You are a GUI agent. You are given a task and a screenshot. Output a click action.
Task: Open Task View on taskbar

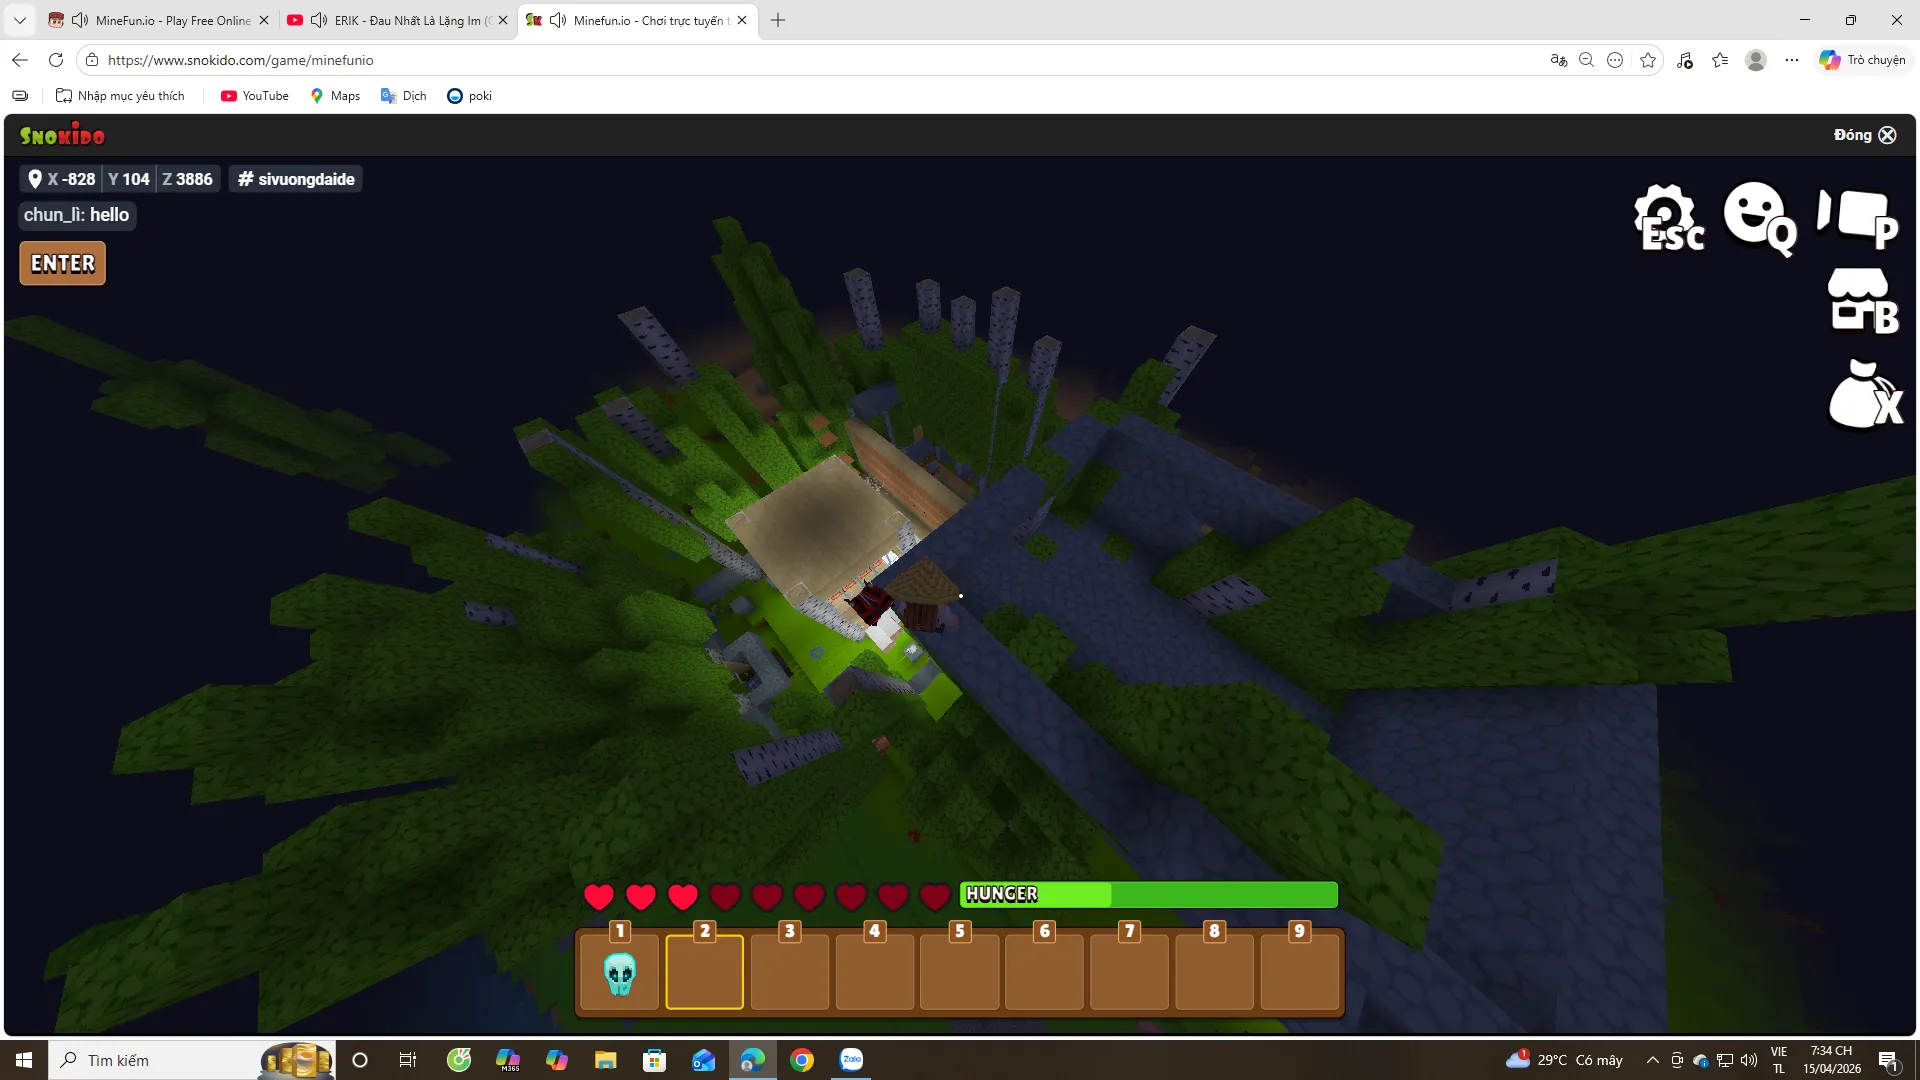click(x=408, y=1060)
